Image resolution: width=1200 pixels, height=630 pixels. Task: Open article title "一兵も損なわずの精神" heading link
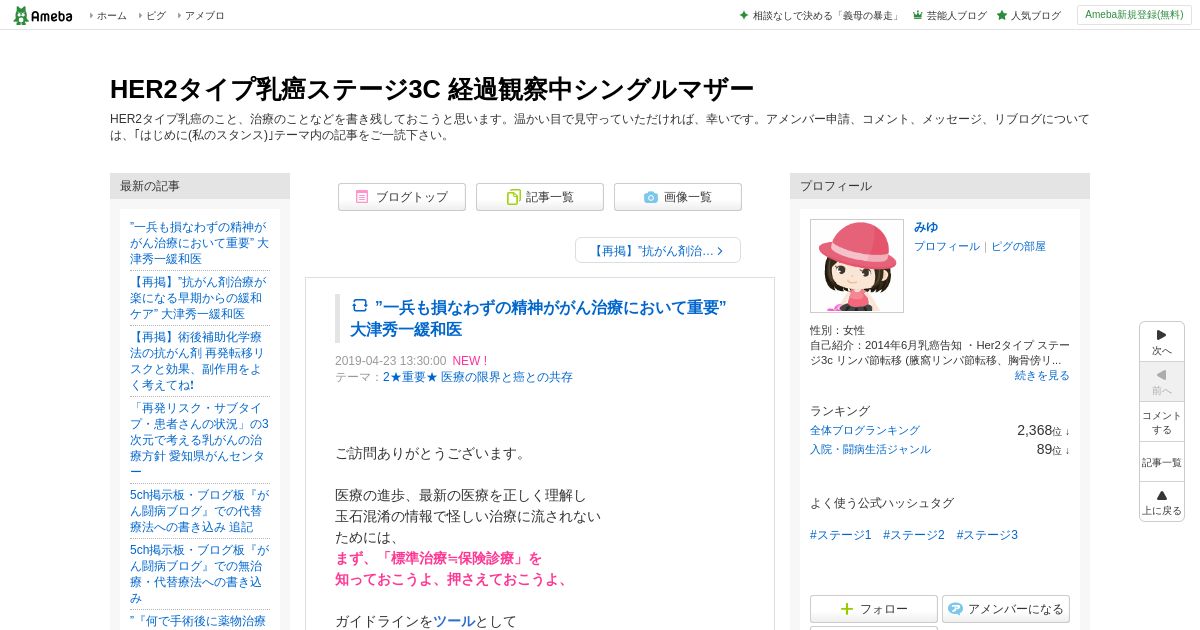tap(538, 318)
